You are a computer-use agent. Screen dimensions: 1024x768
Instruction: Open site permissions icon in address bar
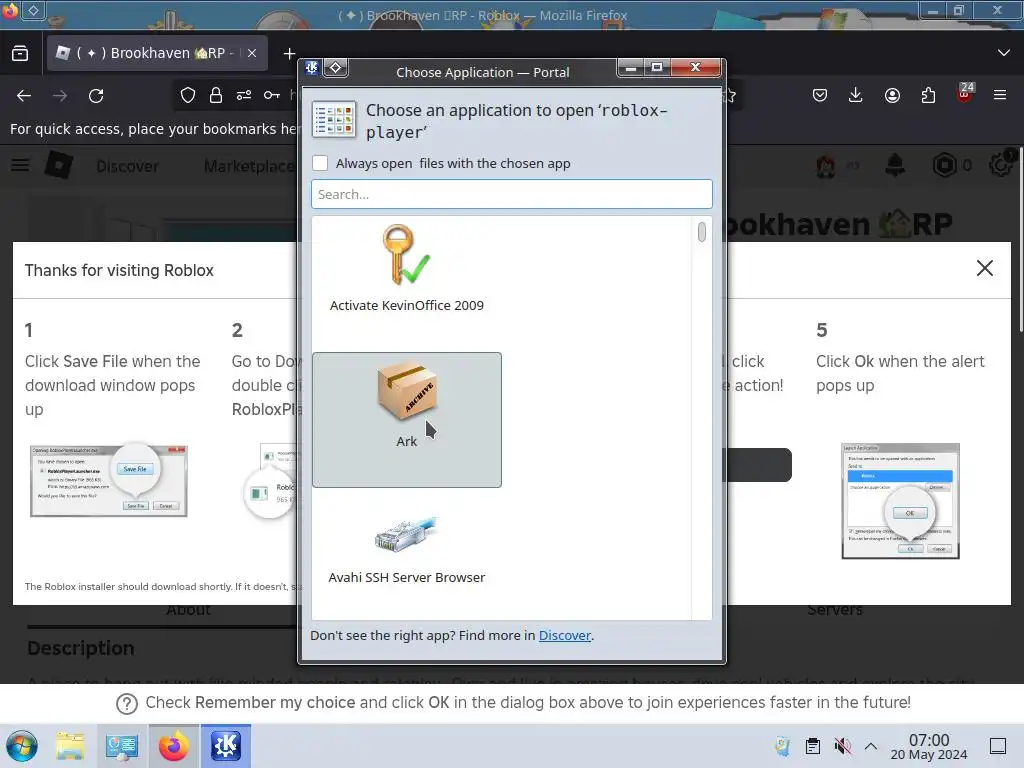point(244,96)
